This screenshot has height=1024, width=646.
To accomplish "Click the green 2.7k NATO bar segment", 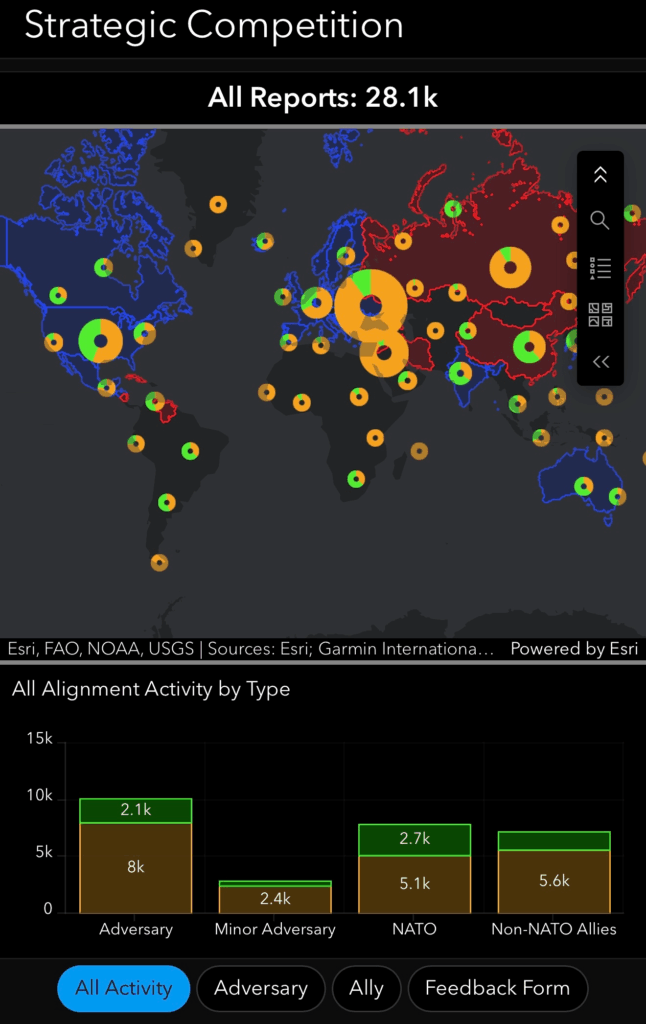I will click(x=414, y=840).
